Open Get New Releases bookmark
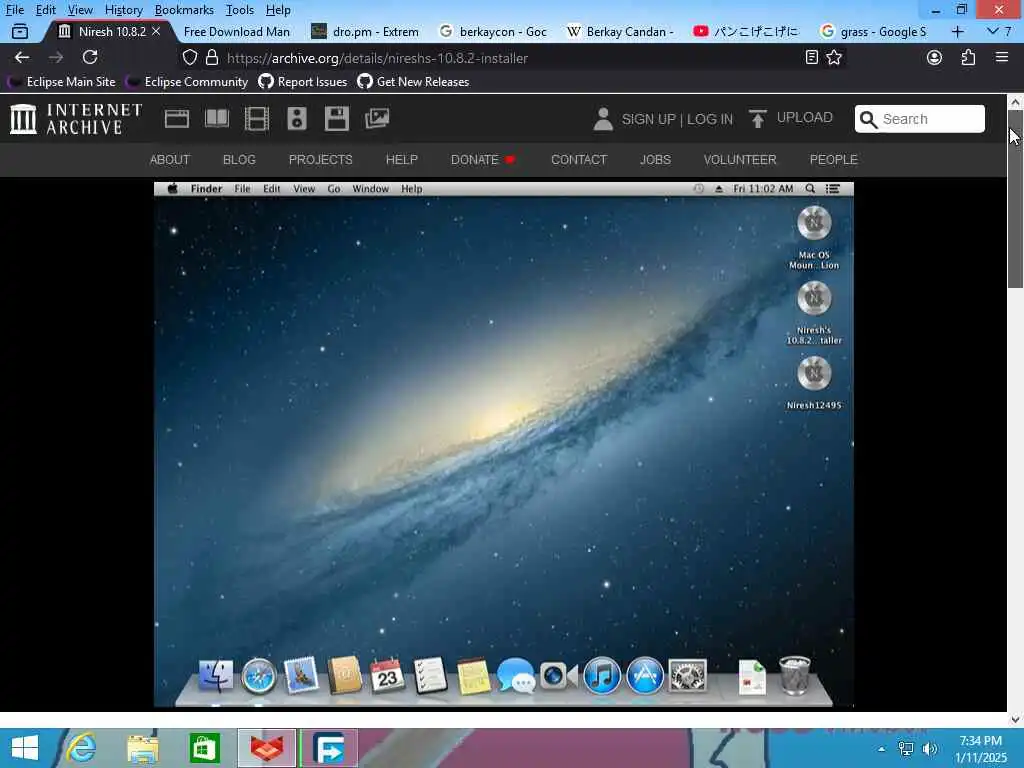The image size is (1024, 768). point(413,82)
